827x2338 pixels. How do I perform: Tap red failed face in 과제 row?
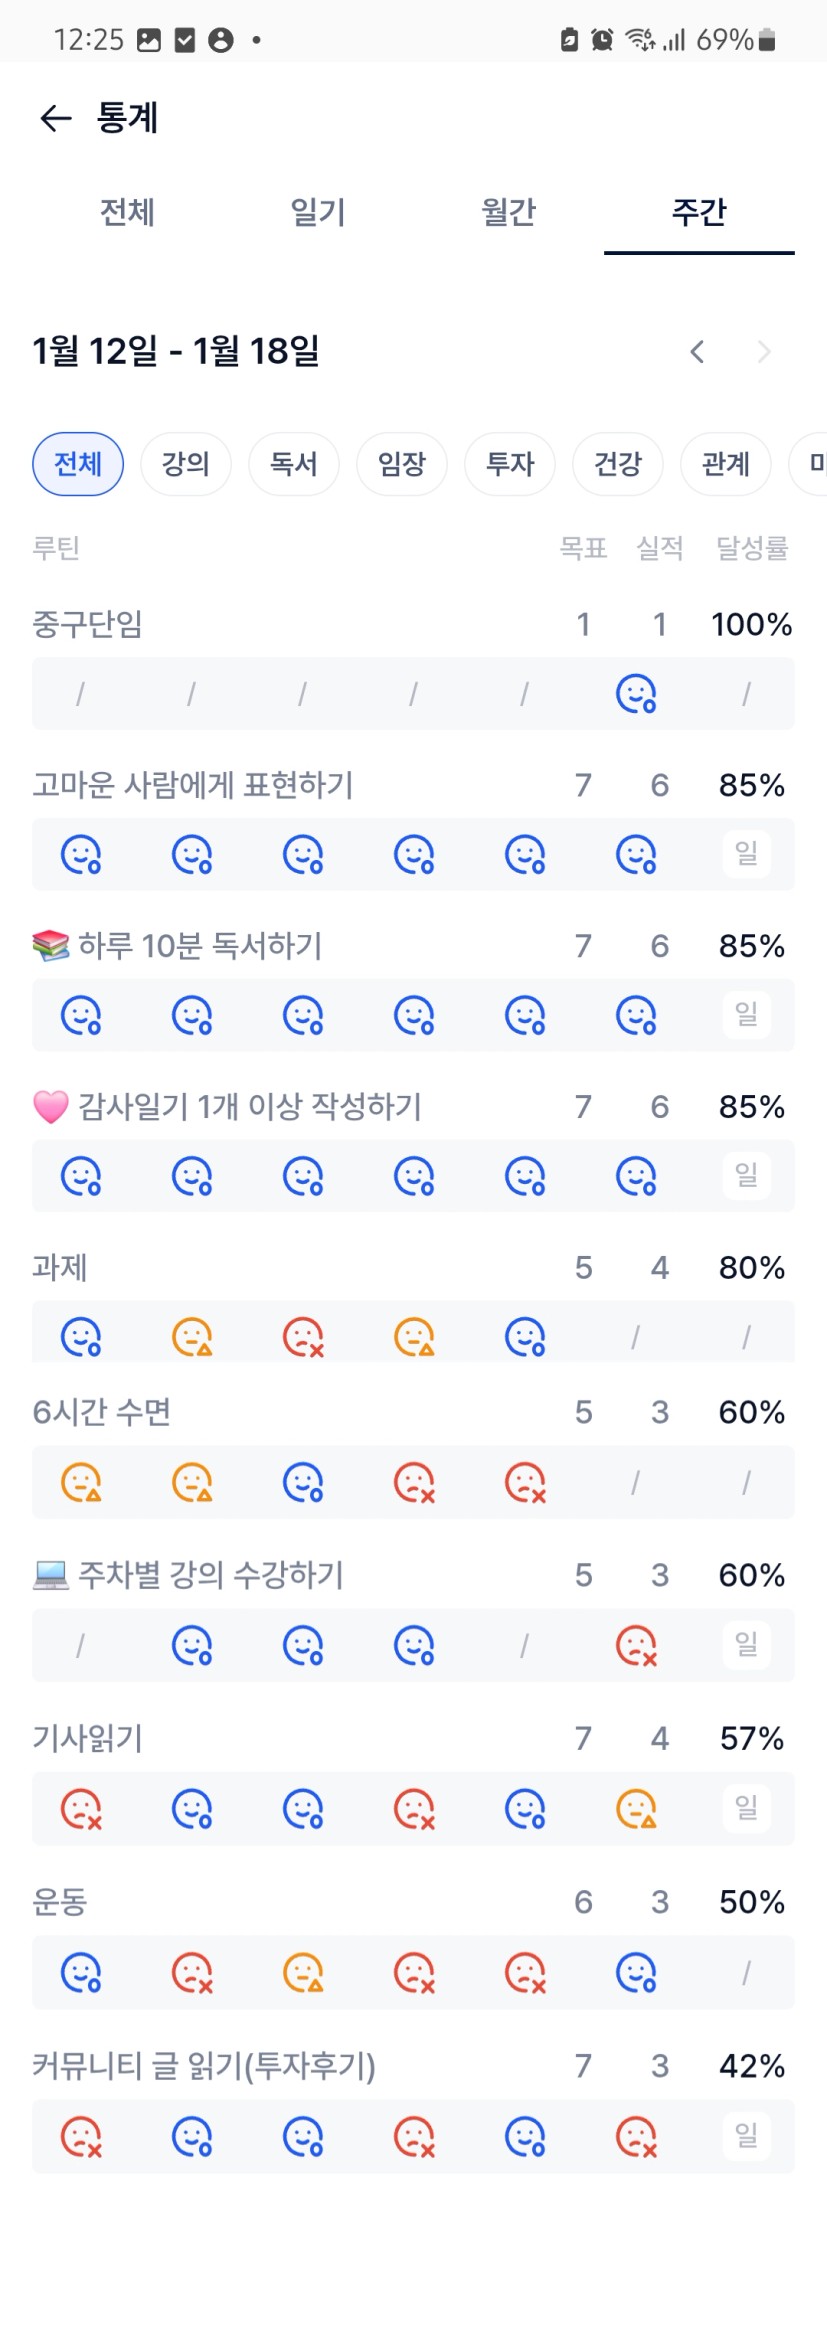pyautogui.click(x=303, y=1336)
